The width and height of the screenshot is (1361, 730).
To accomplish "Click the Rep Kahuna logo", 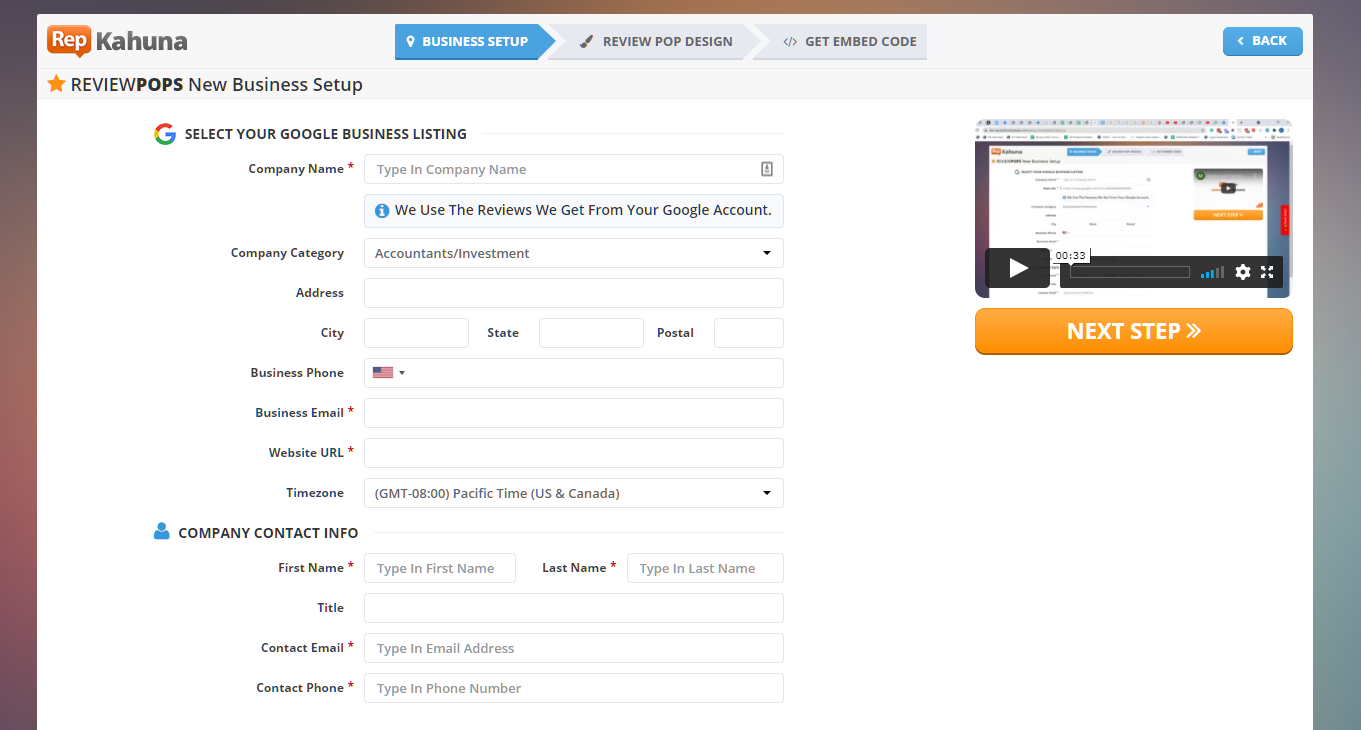I will 117,42.
